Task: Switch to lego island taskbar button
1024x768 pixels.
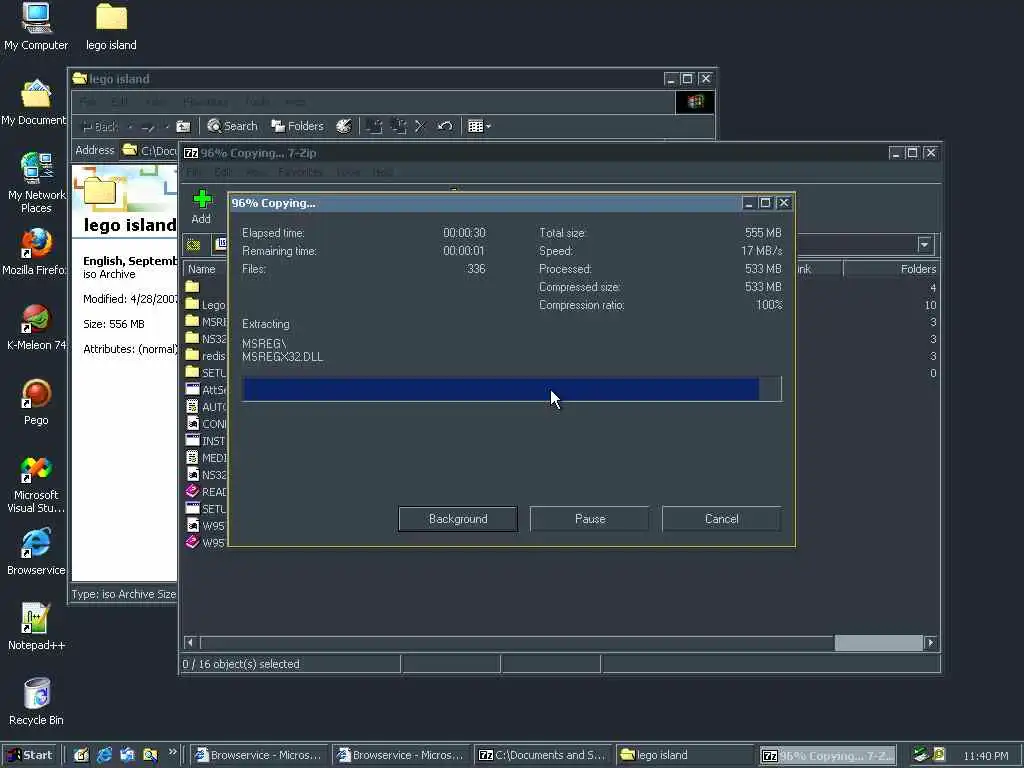Action: [684, 755]
